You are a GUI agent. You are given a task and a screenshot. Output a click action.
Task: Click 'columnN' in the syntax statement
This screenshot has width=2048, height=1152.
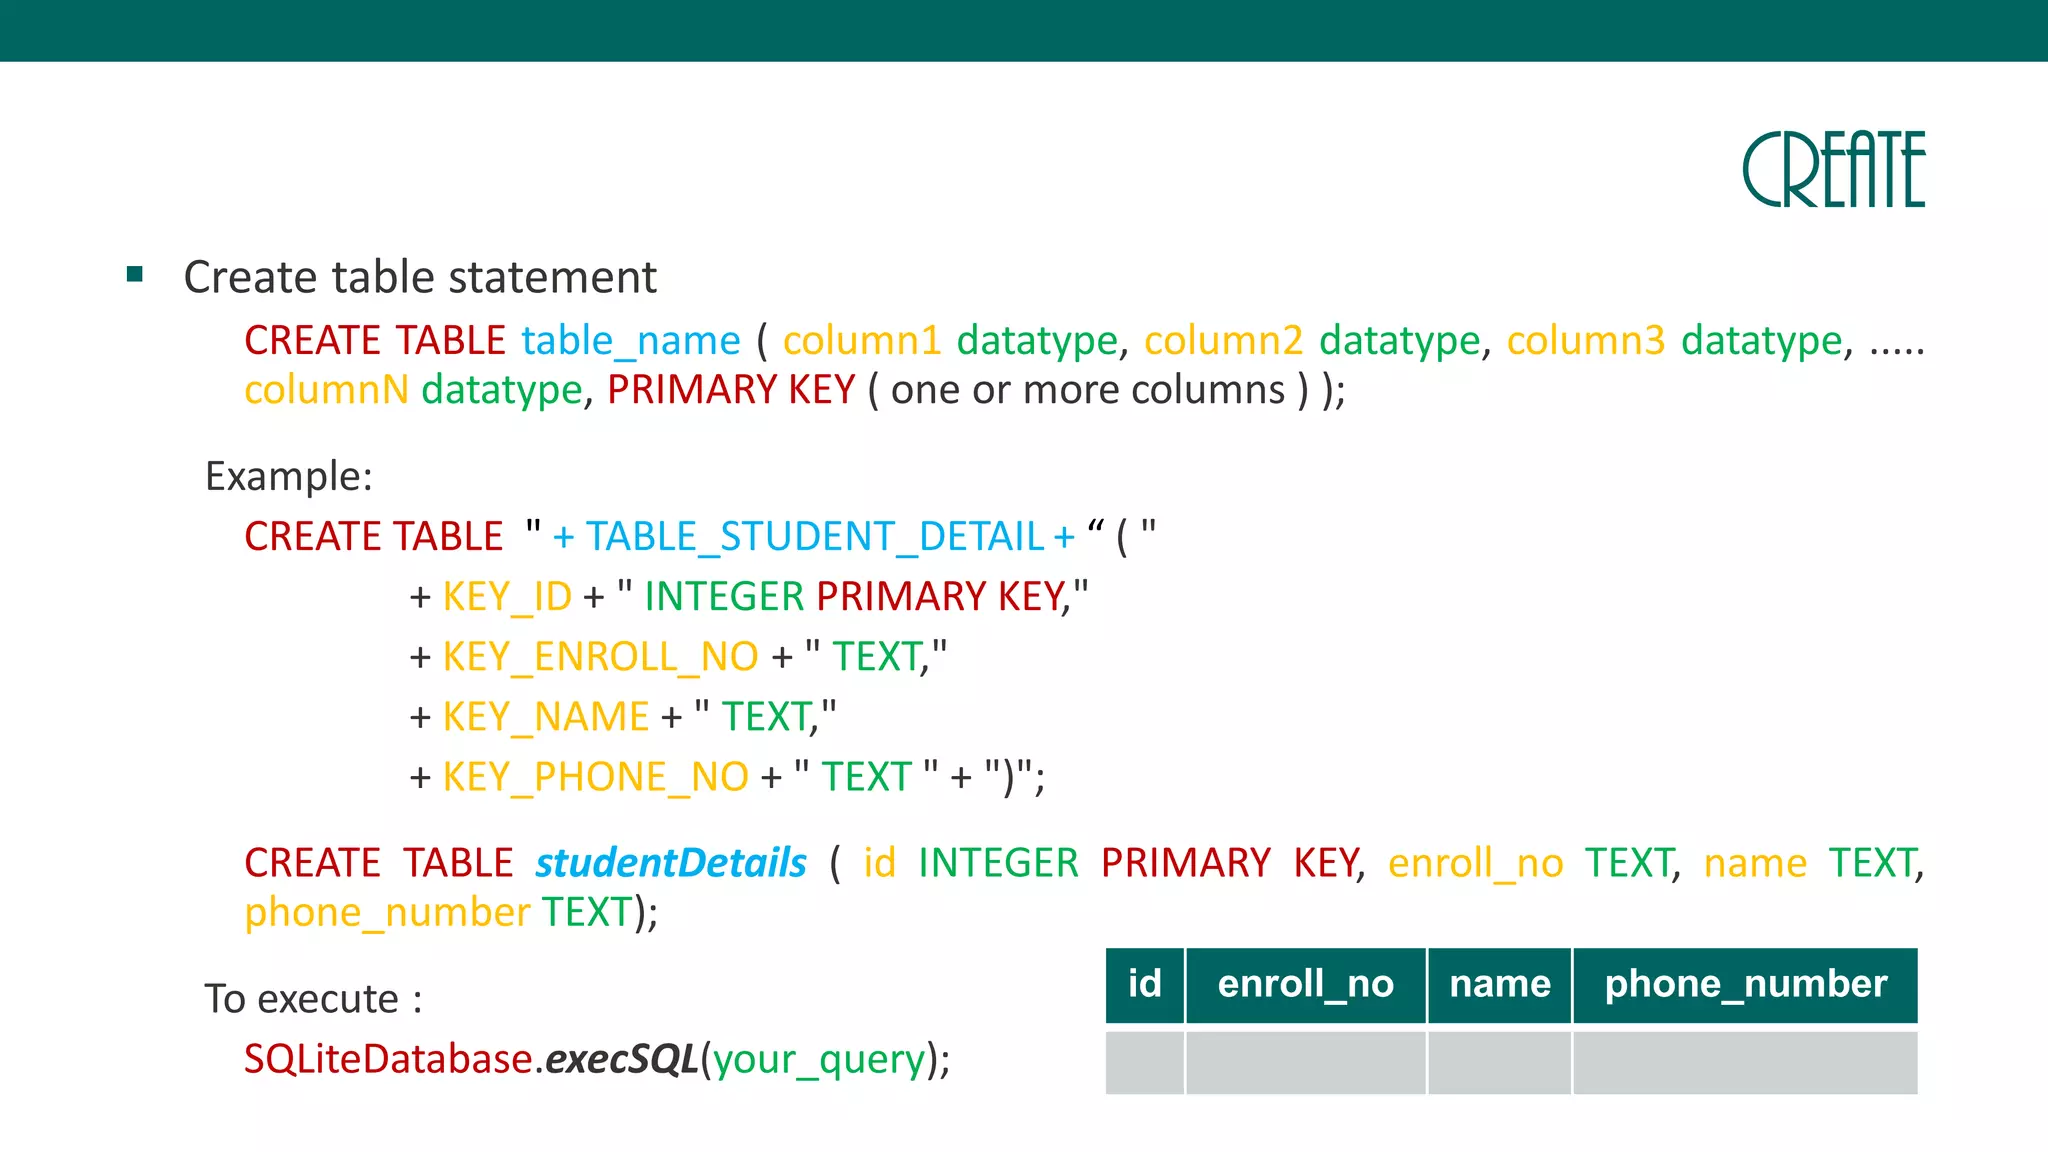[x=327, y=389]
